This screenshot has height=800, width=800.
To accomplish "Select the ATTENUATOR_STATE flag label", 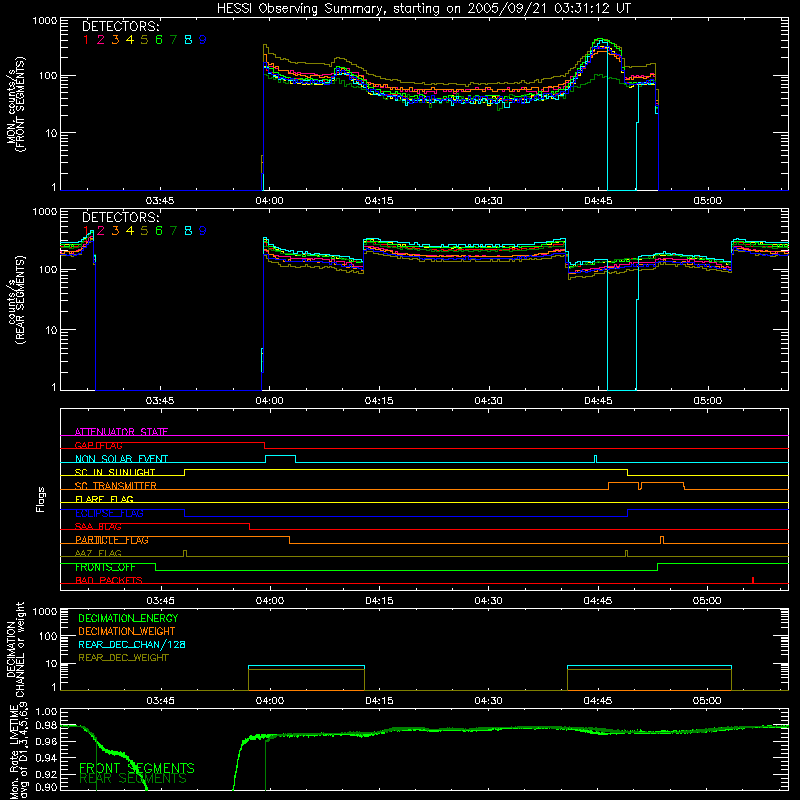I will coord(121,432).
